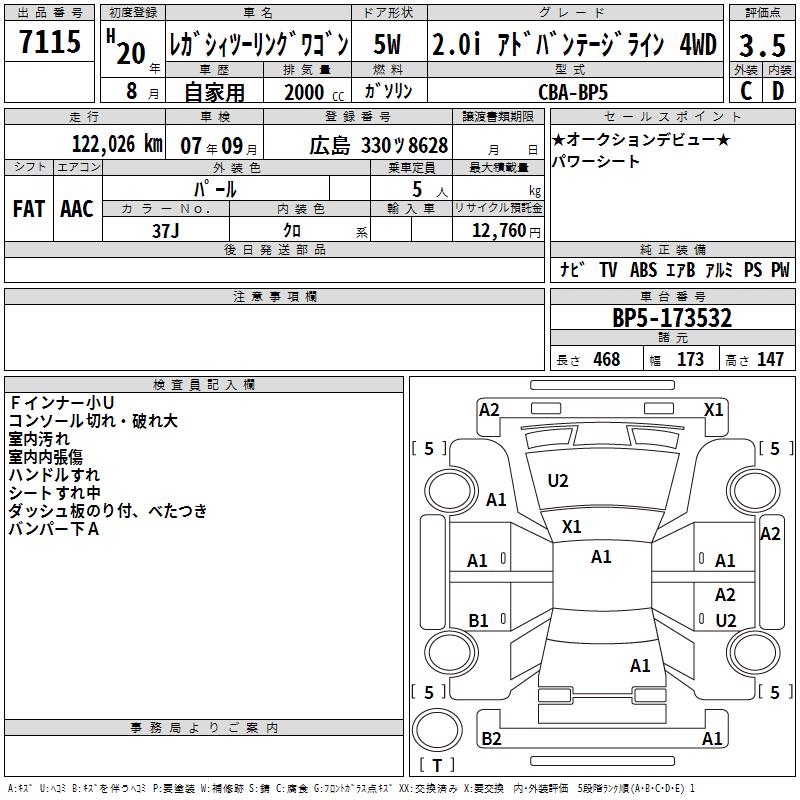Select the fuel type ガソリン
Image resolution: width=800 pixels, height=800 pixels.
click(388, 91)
